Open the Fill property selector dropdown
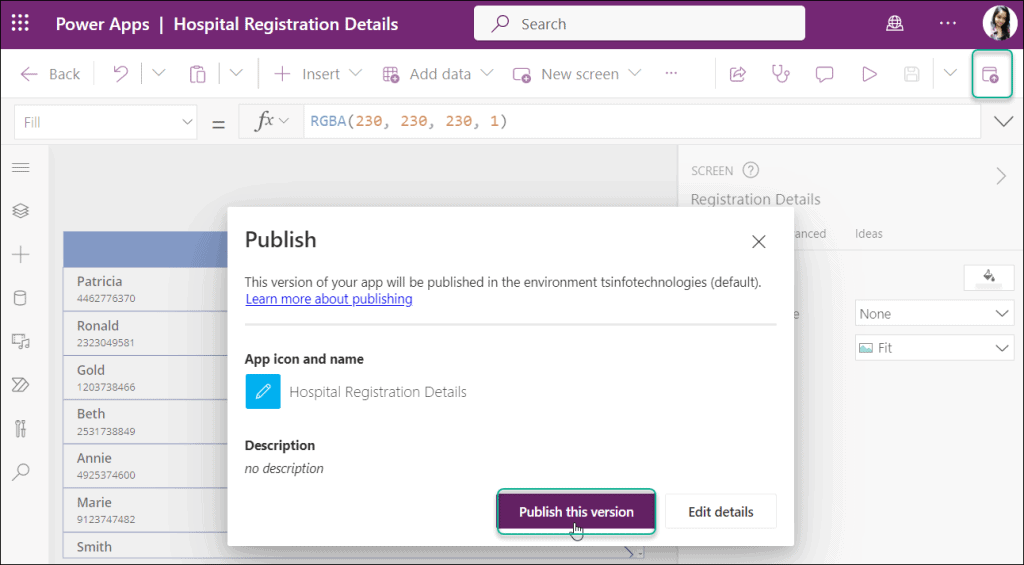Image resolution: width=1024 pixels, height=565 pixels. pos(105,122)
